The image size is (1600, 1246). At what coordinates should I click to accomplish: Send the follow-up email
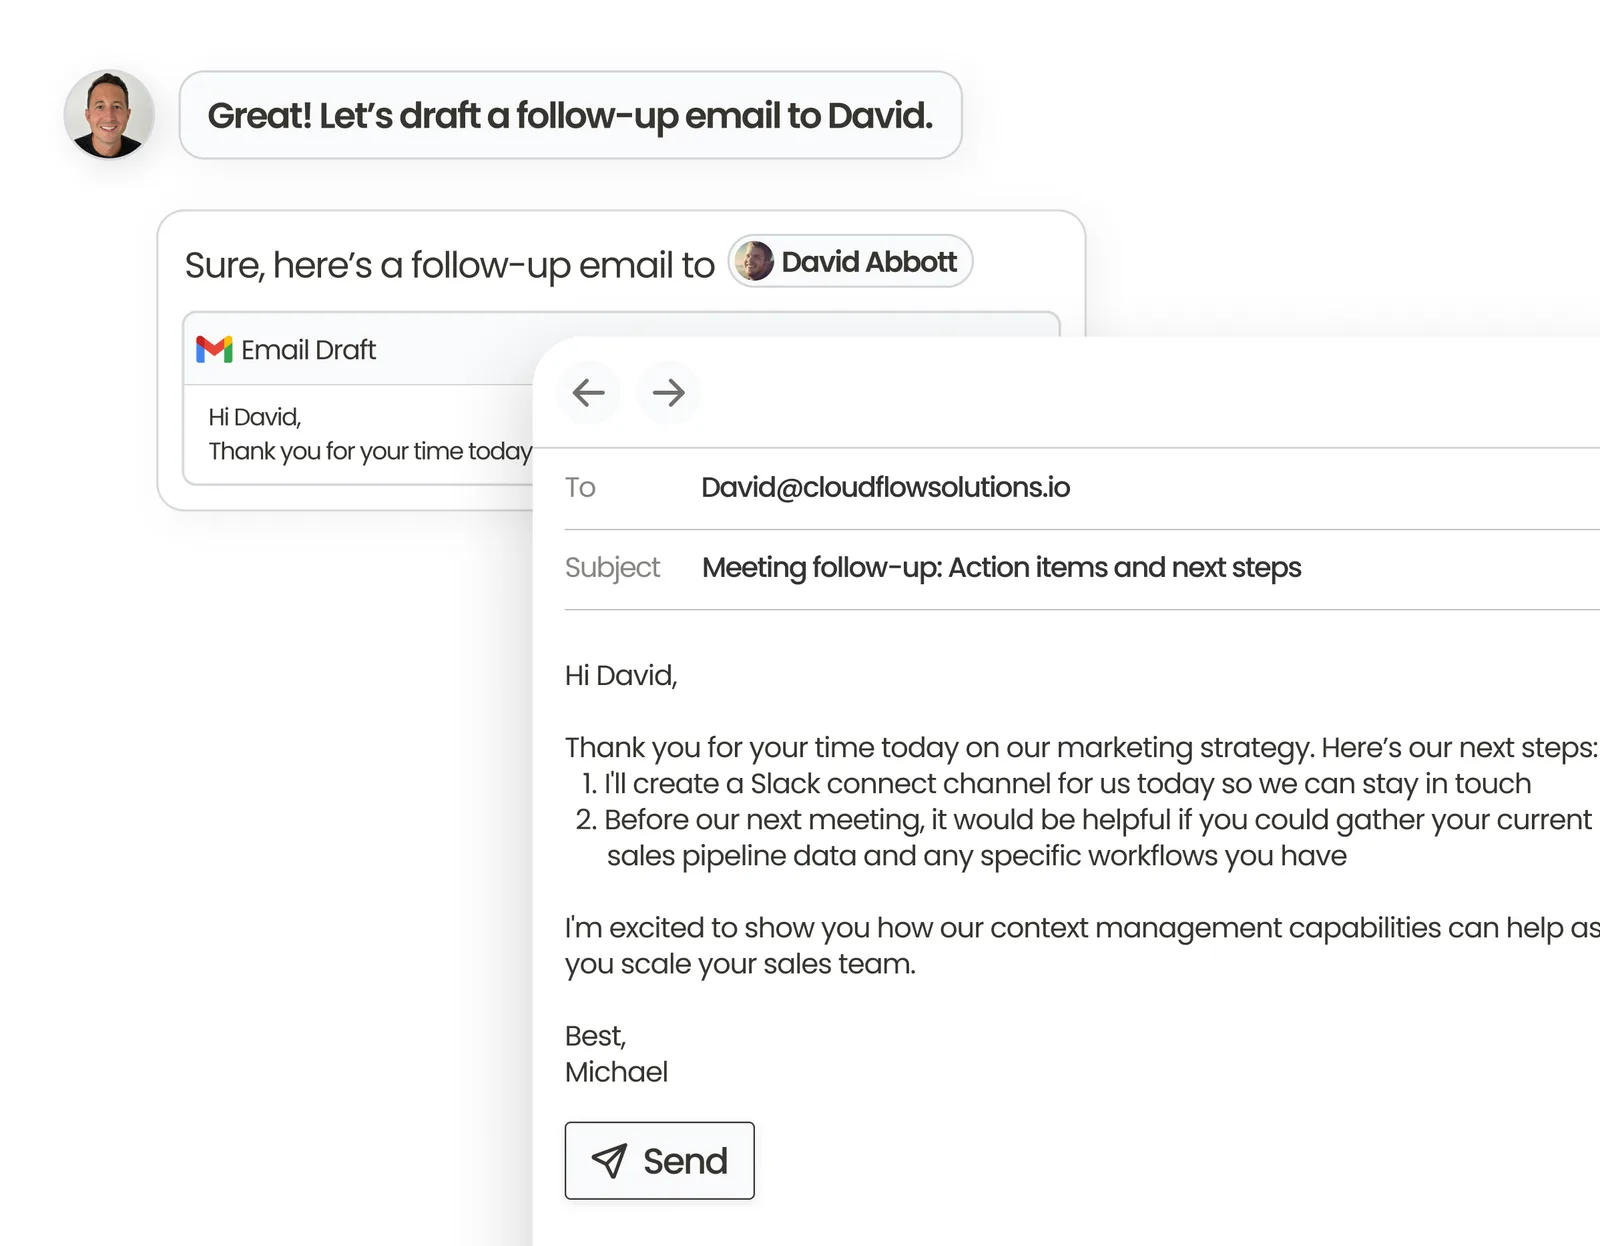pyautogui.click(x=659, y=1160)
